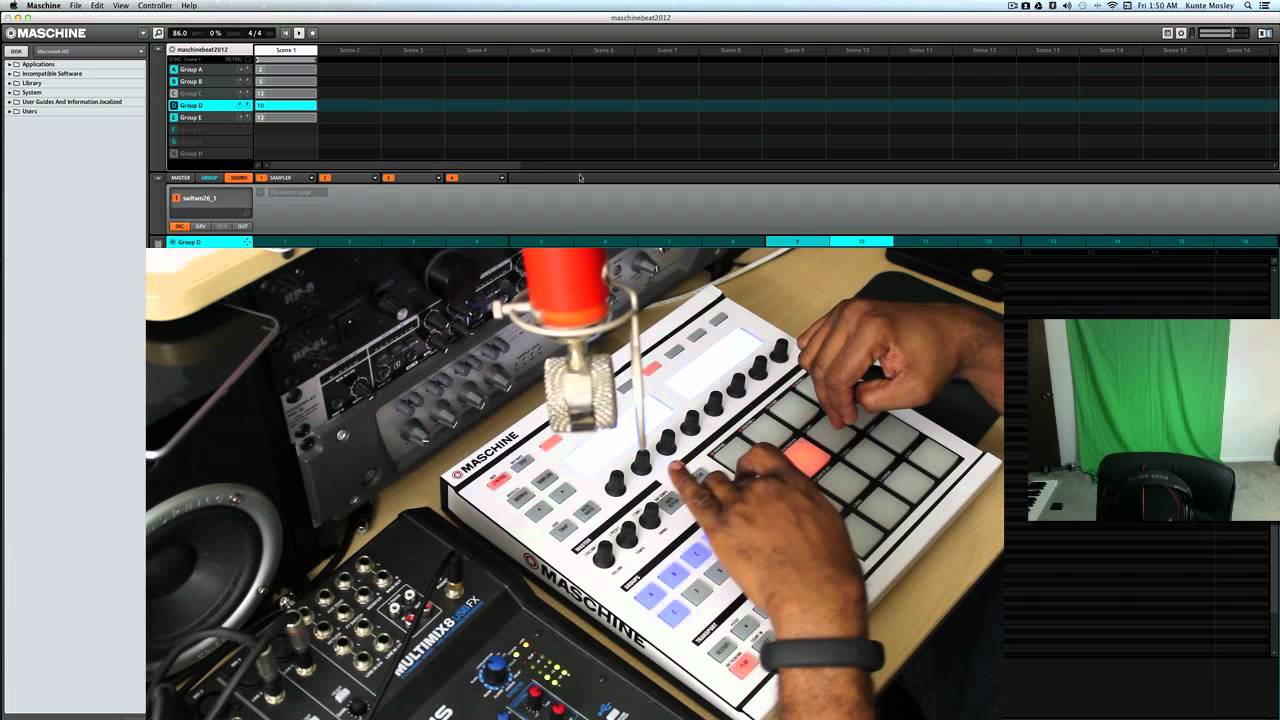The height and width of the screenshot is (720, 1280).
Task: Start playback with the Play button
Action: tap(299, 33)
